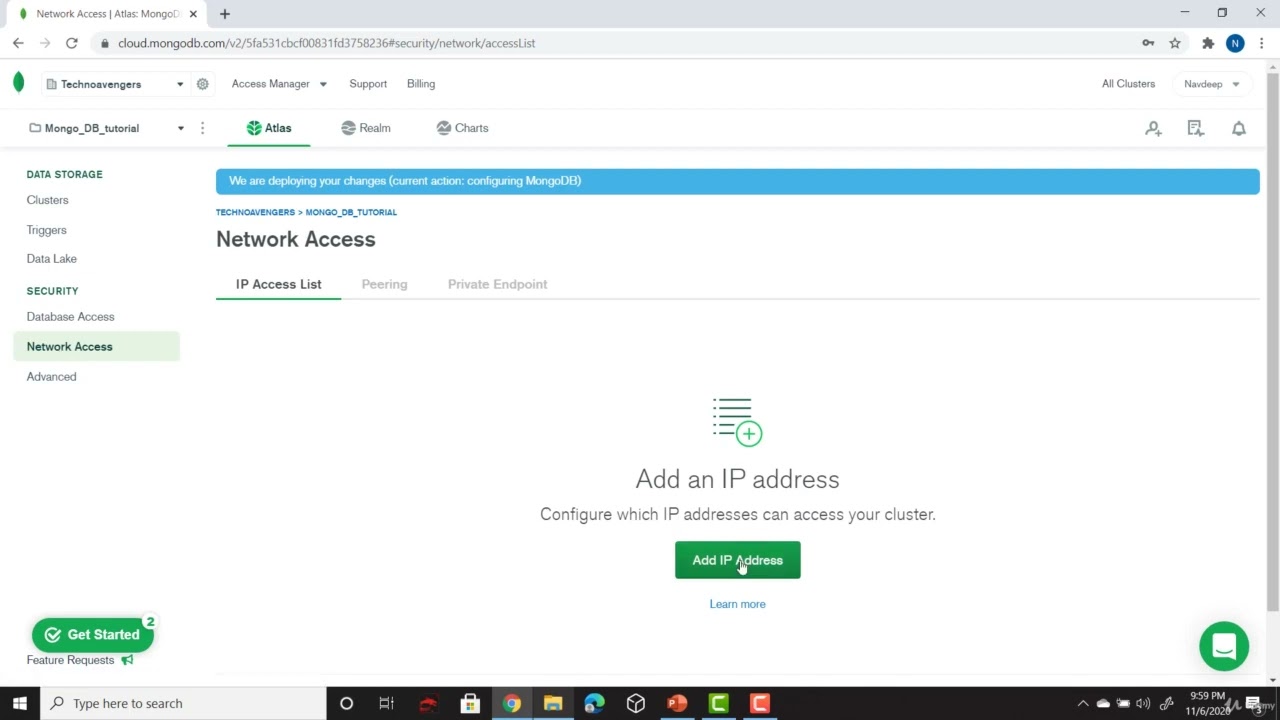Open Data Lake in the sidebar

[51, 259]
